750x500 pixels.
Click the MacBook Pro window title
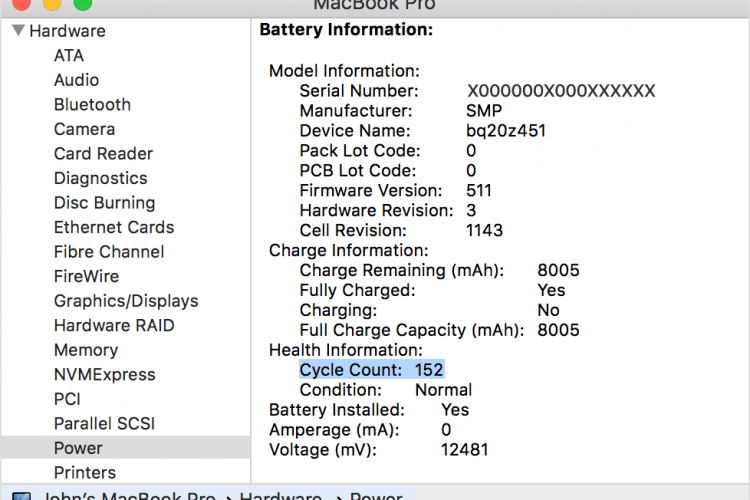coord(375,5)
